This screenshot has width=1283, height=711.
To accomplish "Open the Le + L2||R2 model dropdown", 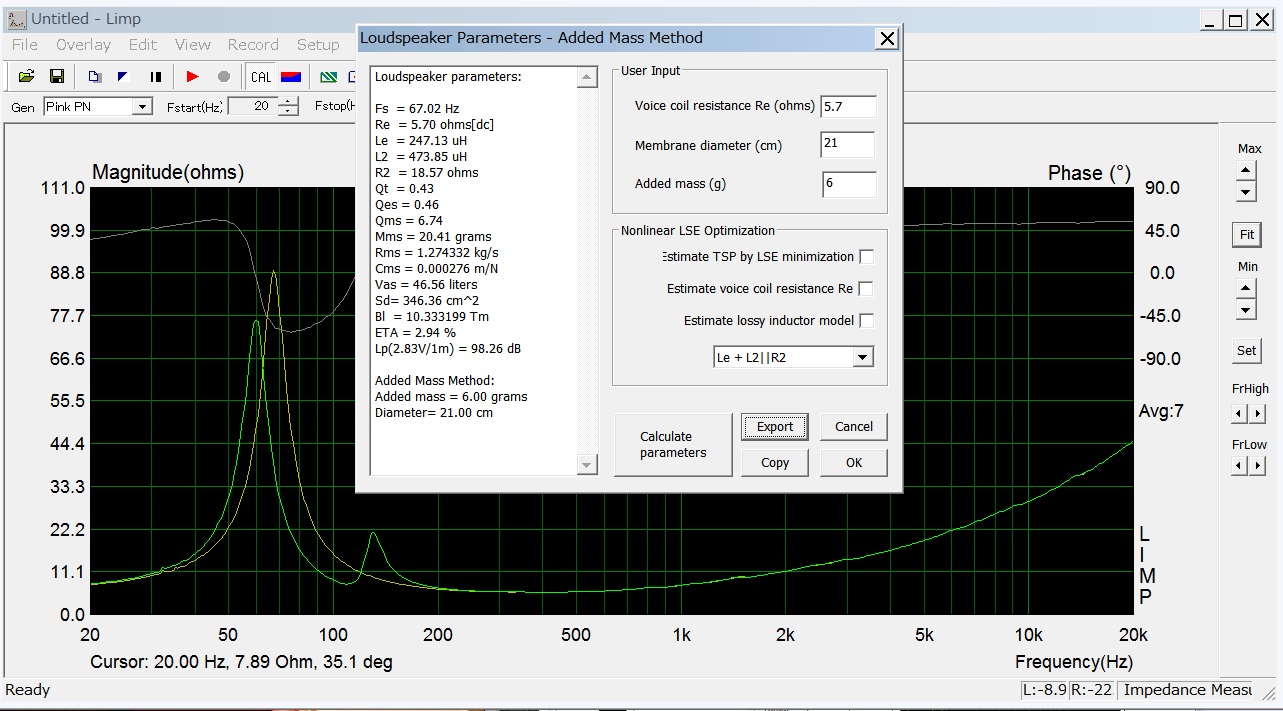I will 864,357.
